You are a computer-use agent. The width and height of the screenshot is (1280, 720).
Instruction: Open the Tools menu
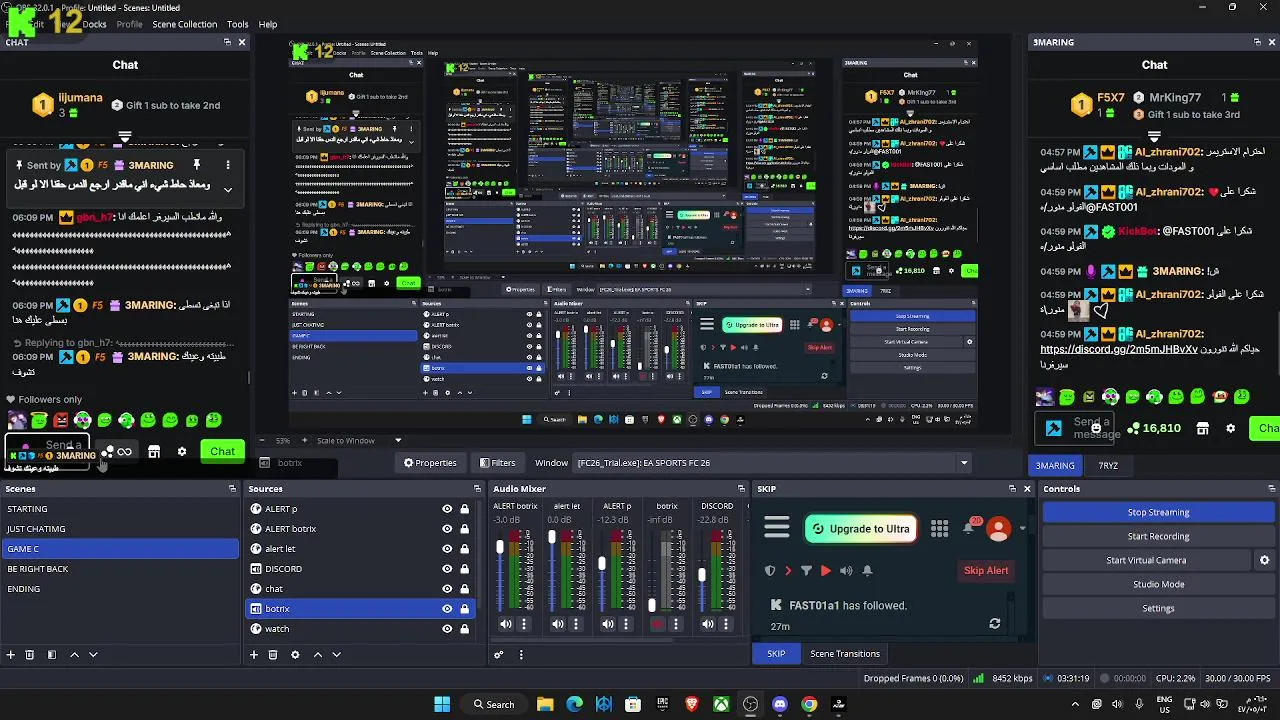click(237, 24)
